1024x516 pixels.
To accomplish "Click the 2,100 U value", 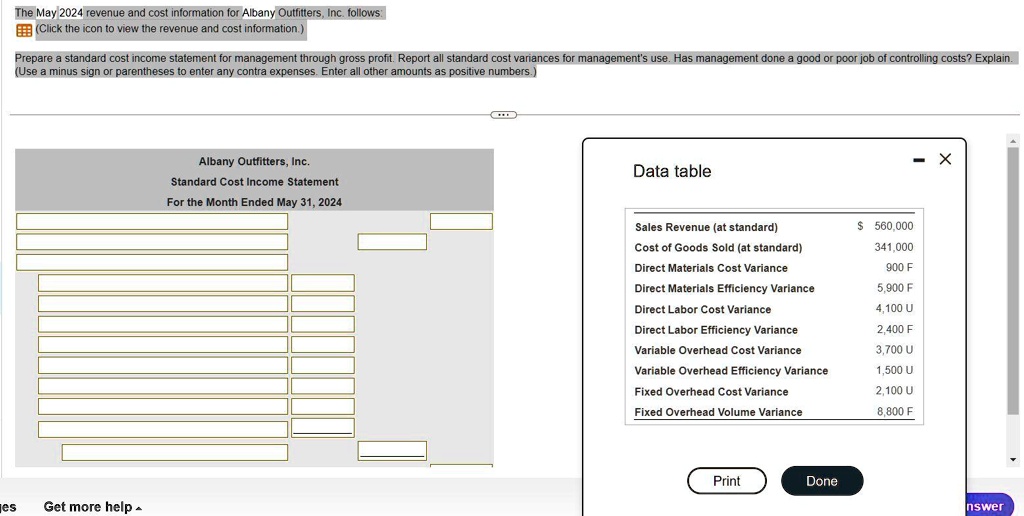I will pyautogui.click(x=895, y=391).
